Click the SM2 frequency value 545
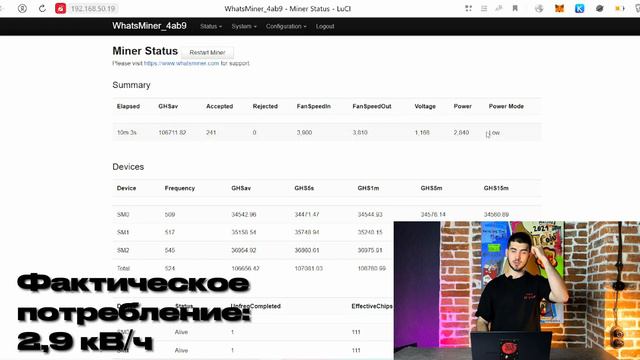 click(170, 250)
